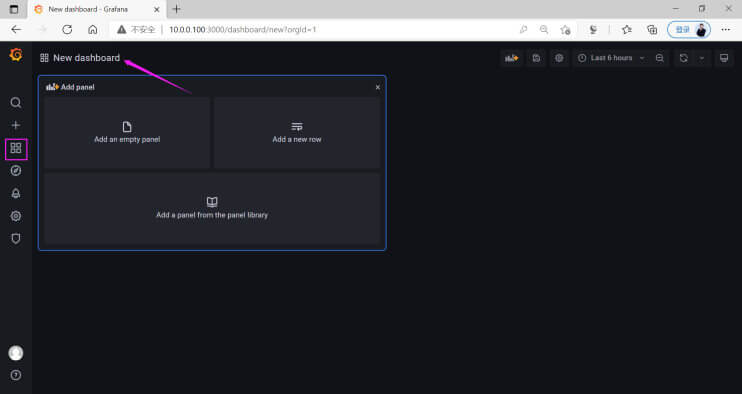Open the user profile avatar in sidebar
Viewport: 742px width, 394px height.
point(16,353)
